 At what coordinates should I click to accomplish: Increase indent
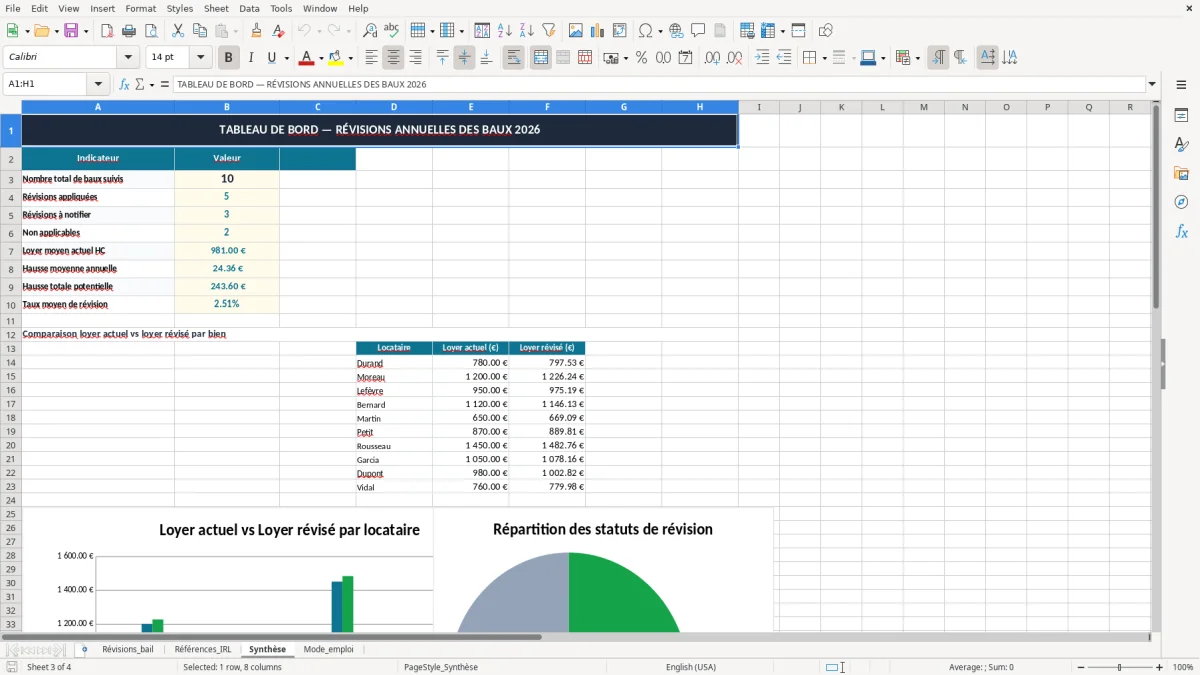(762, 58)
